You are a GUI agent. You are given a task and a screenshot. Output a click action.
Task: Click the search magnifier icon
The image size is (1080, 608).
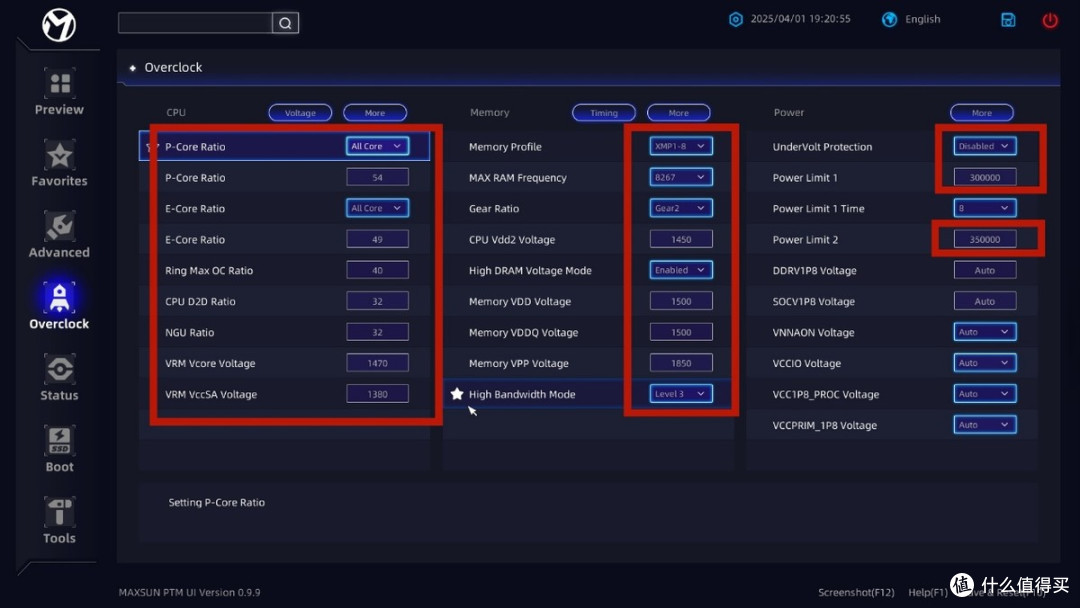(285, 23)
